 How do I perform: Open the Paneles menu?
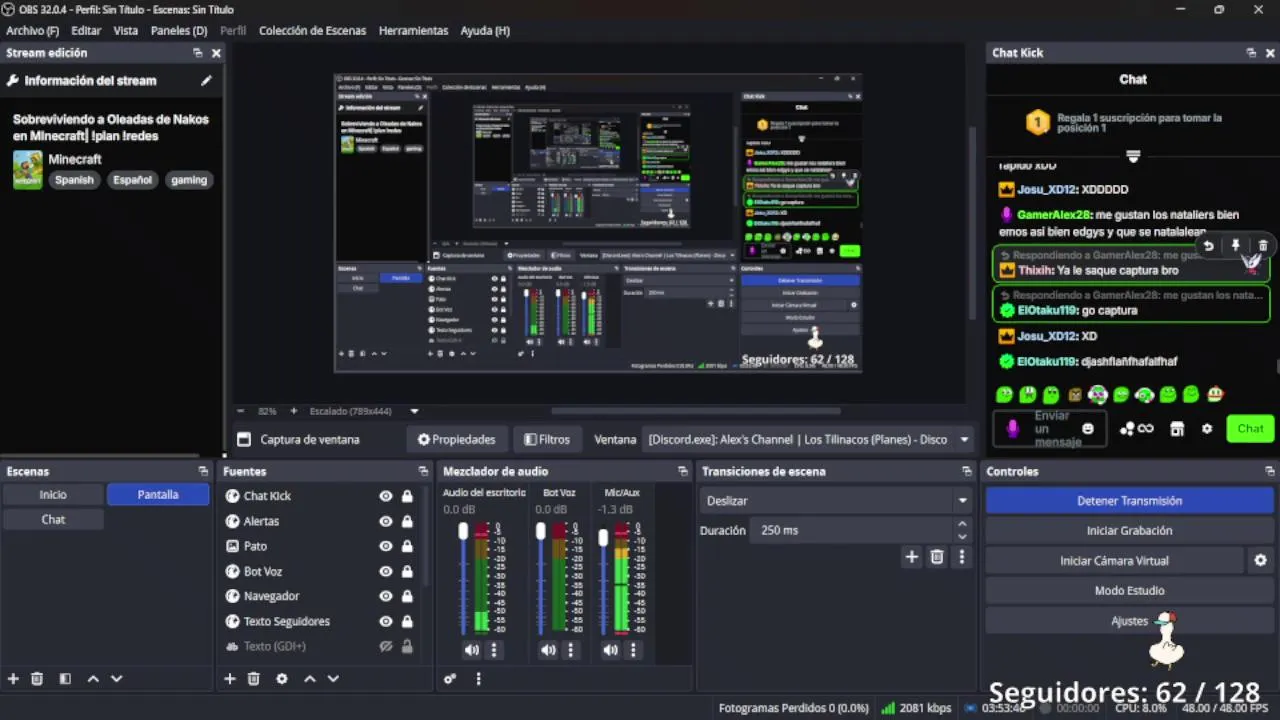(x=179, y=31)
